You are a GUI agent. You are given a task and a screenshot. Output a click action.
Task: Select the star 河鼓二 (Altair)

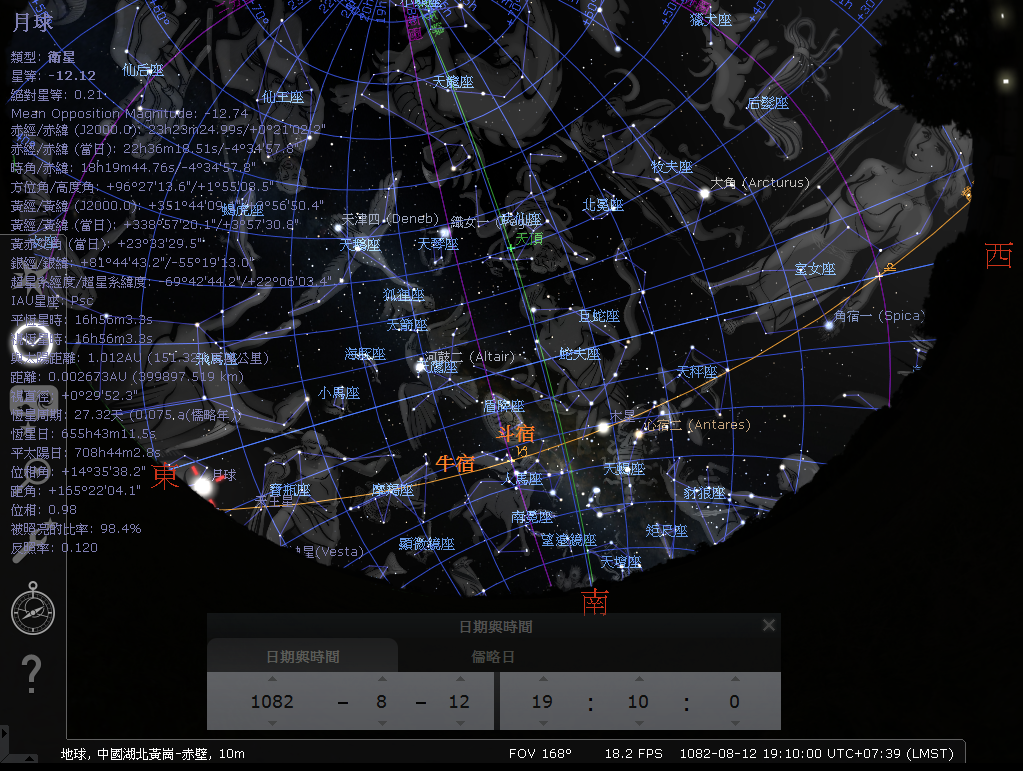420,366
